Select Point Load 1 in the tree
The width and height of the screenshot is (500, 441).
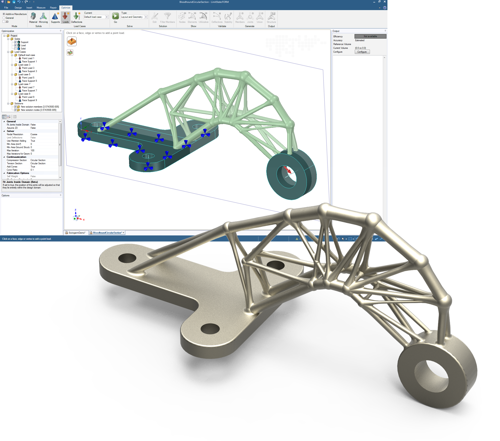coord(28,58)
